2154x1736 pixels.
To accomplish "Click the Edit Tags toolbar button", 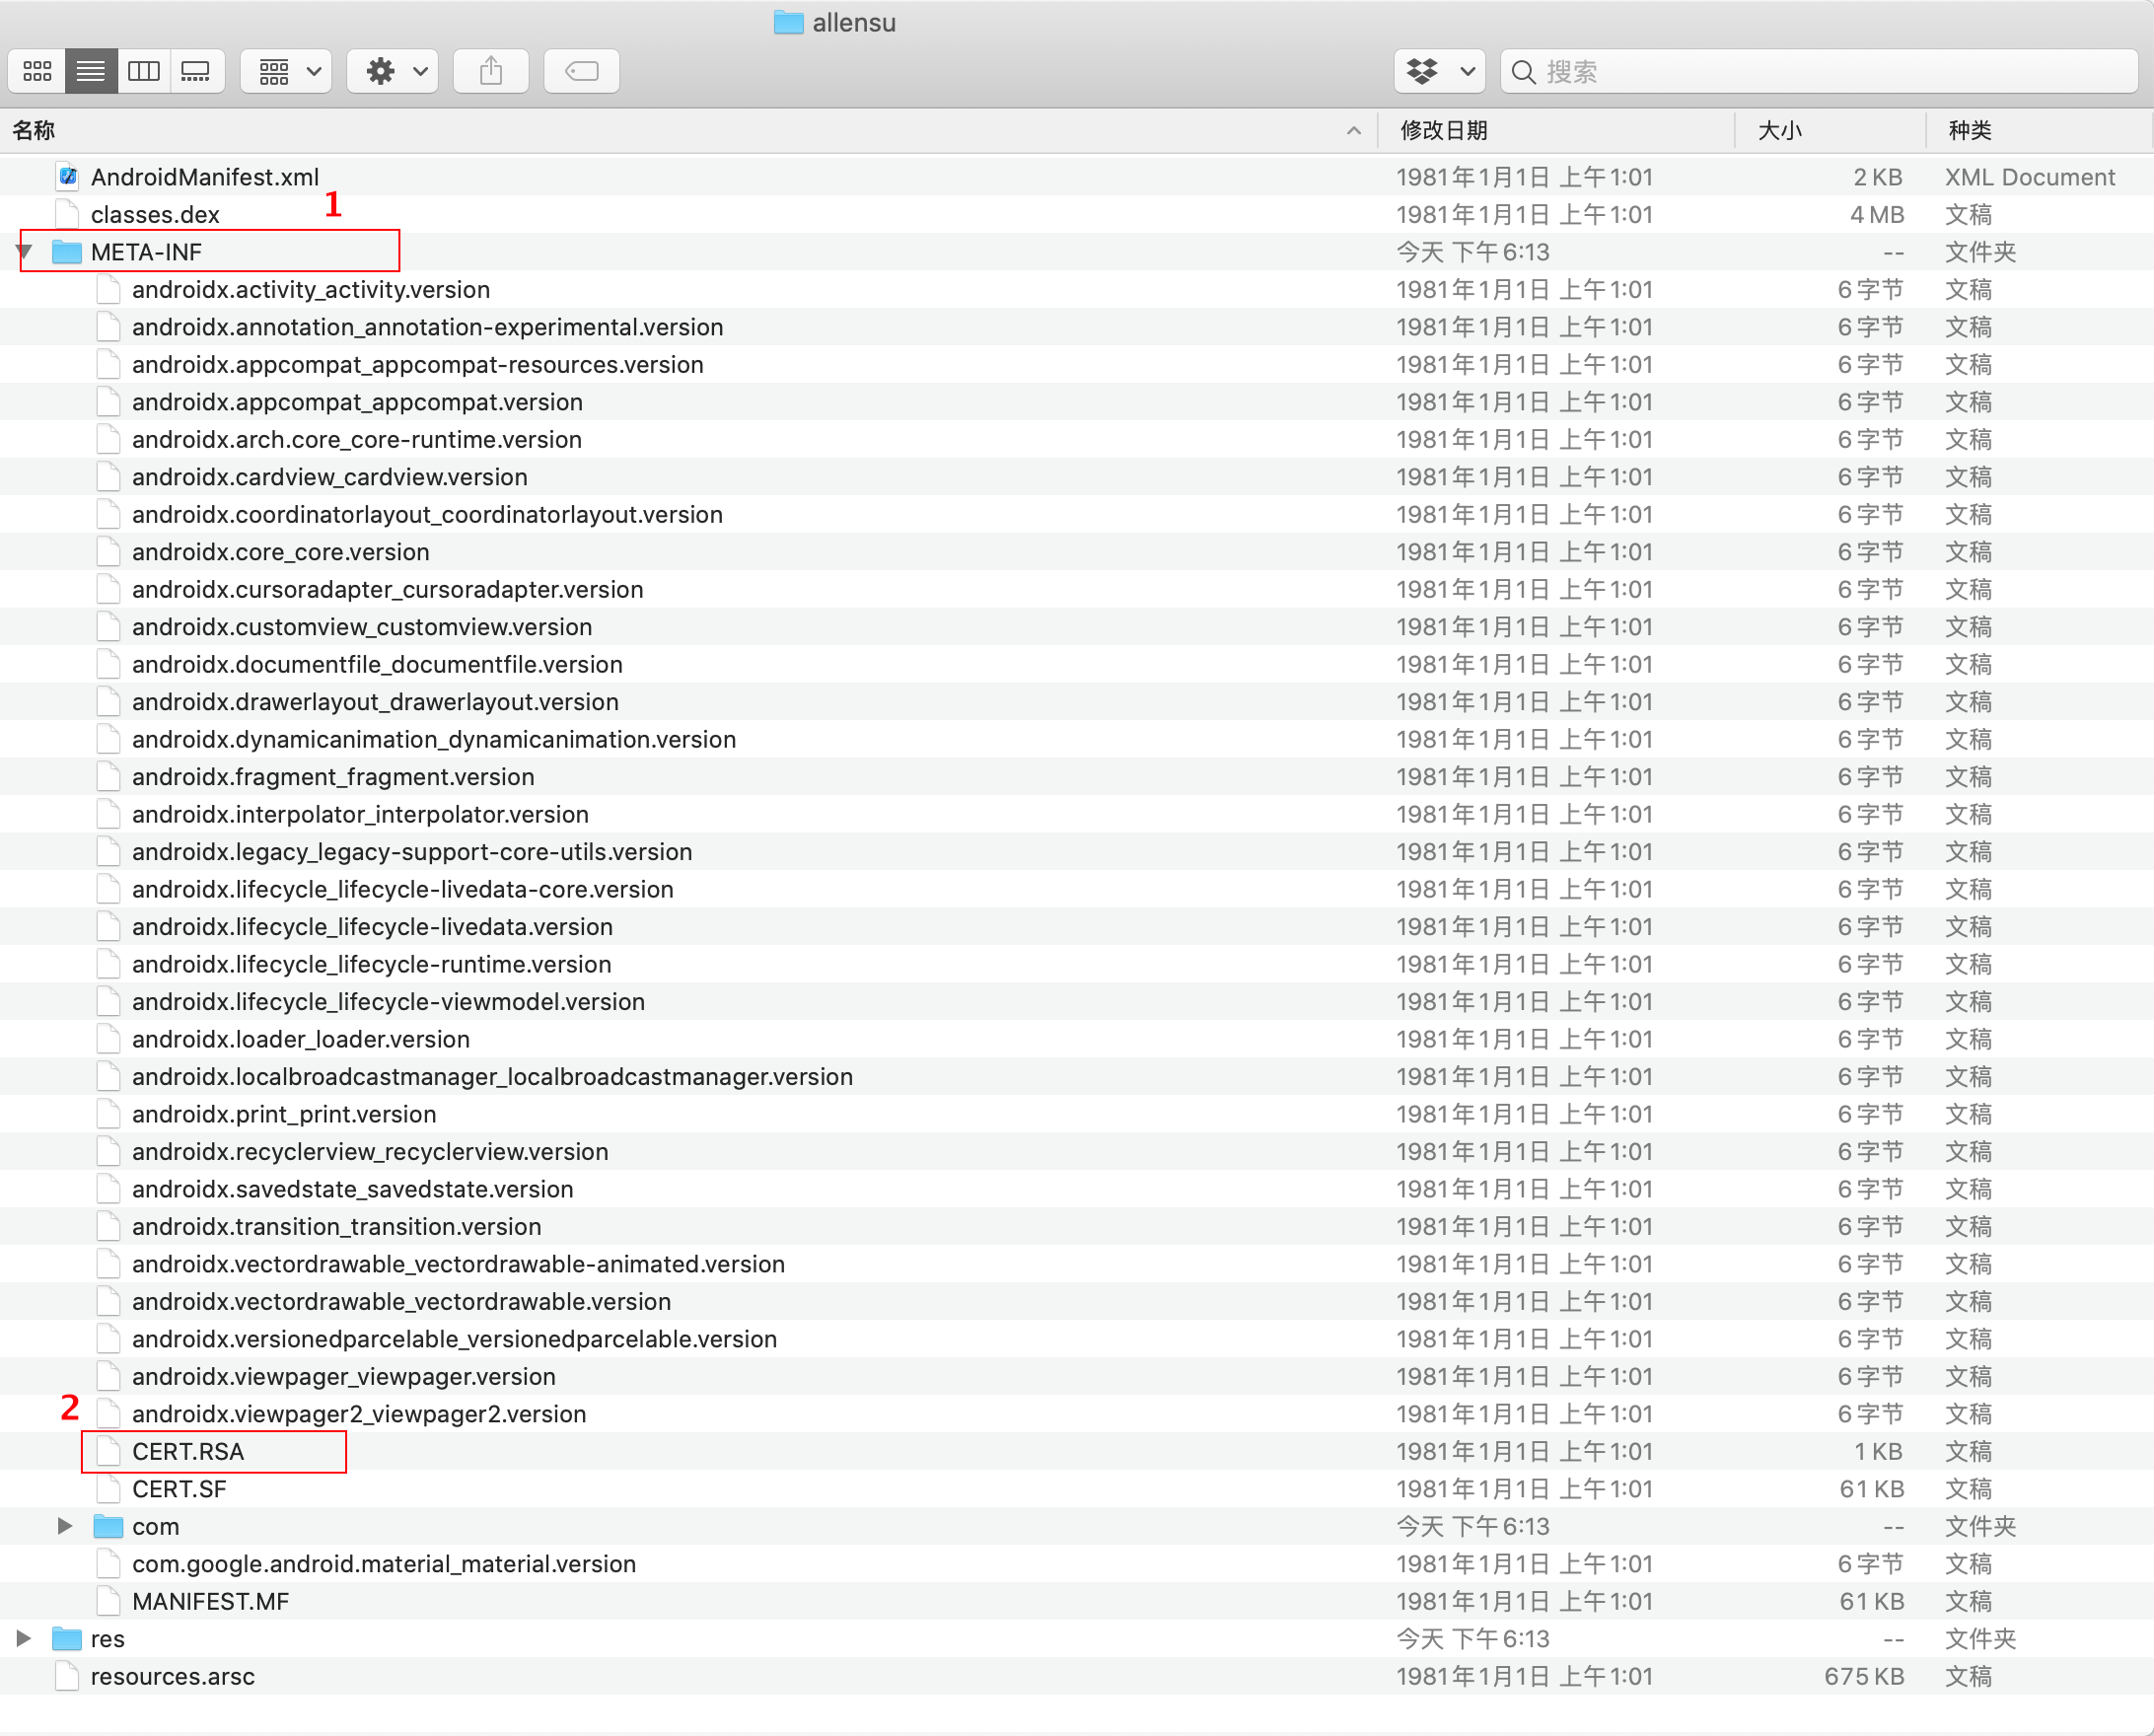I will [581, 71].
